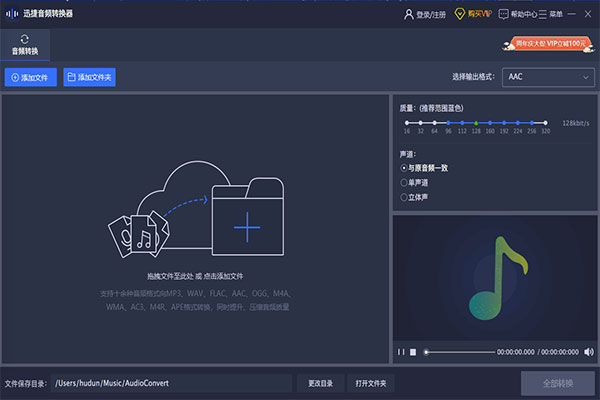Click the anniversary VIP discount banner
600x400 pixels.
point(552,43)
